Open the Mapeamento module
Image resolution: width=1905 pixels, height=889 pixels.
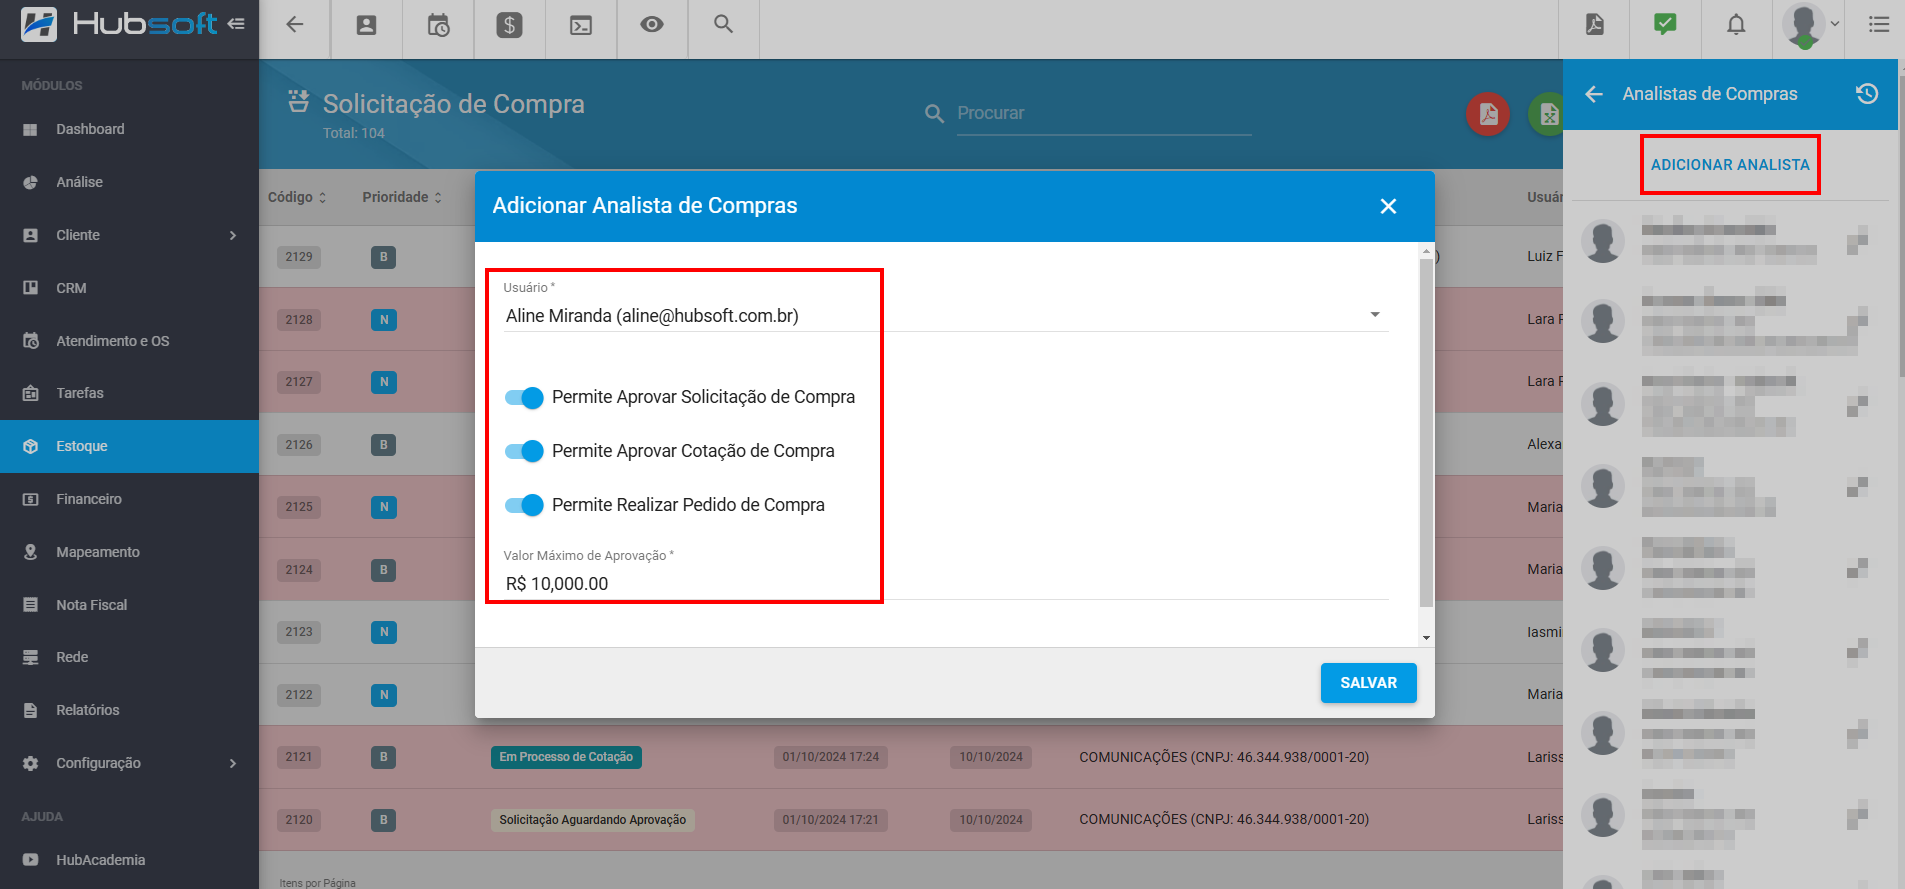tap(129, 552)
